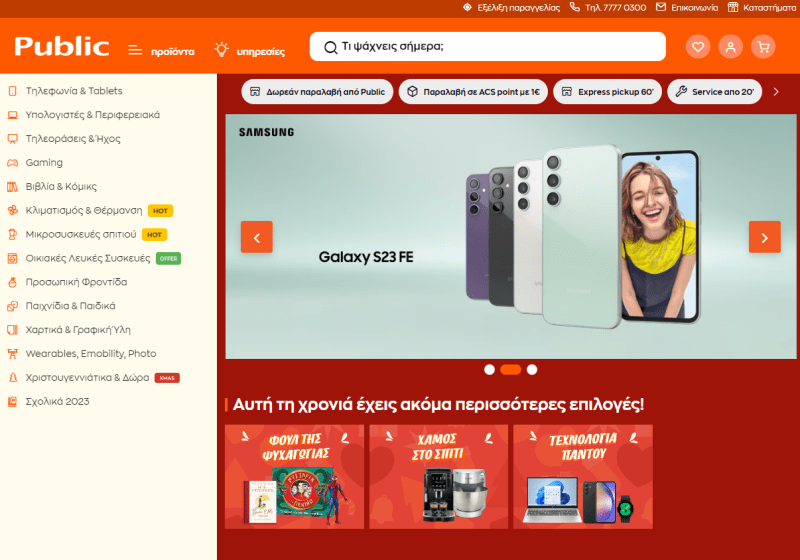Image resolution: width=800 pixels, height=560 pixels.
Task: Select the first carousel dot
Action: tap(489, 370)
